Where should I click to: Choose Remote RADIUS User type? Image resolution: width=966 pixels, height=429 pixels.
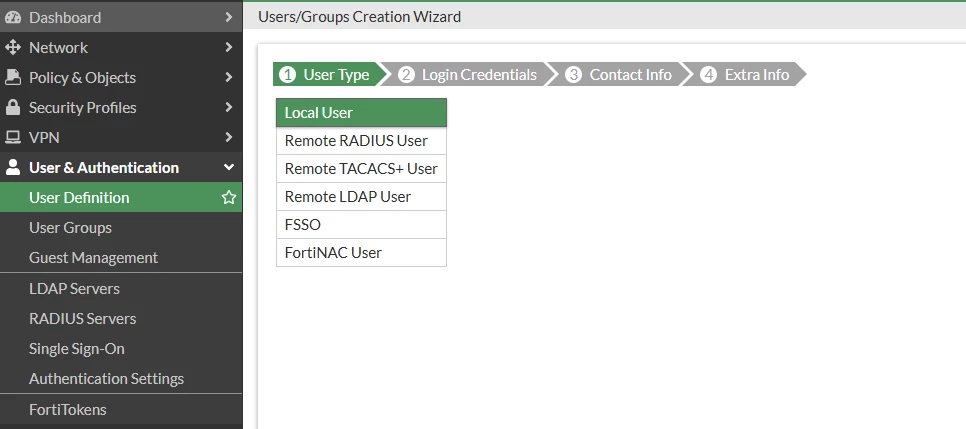click(361, 141)
